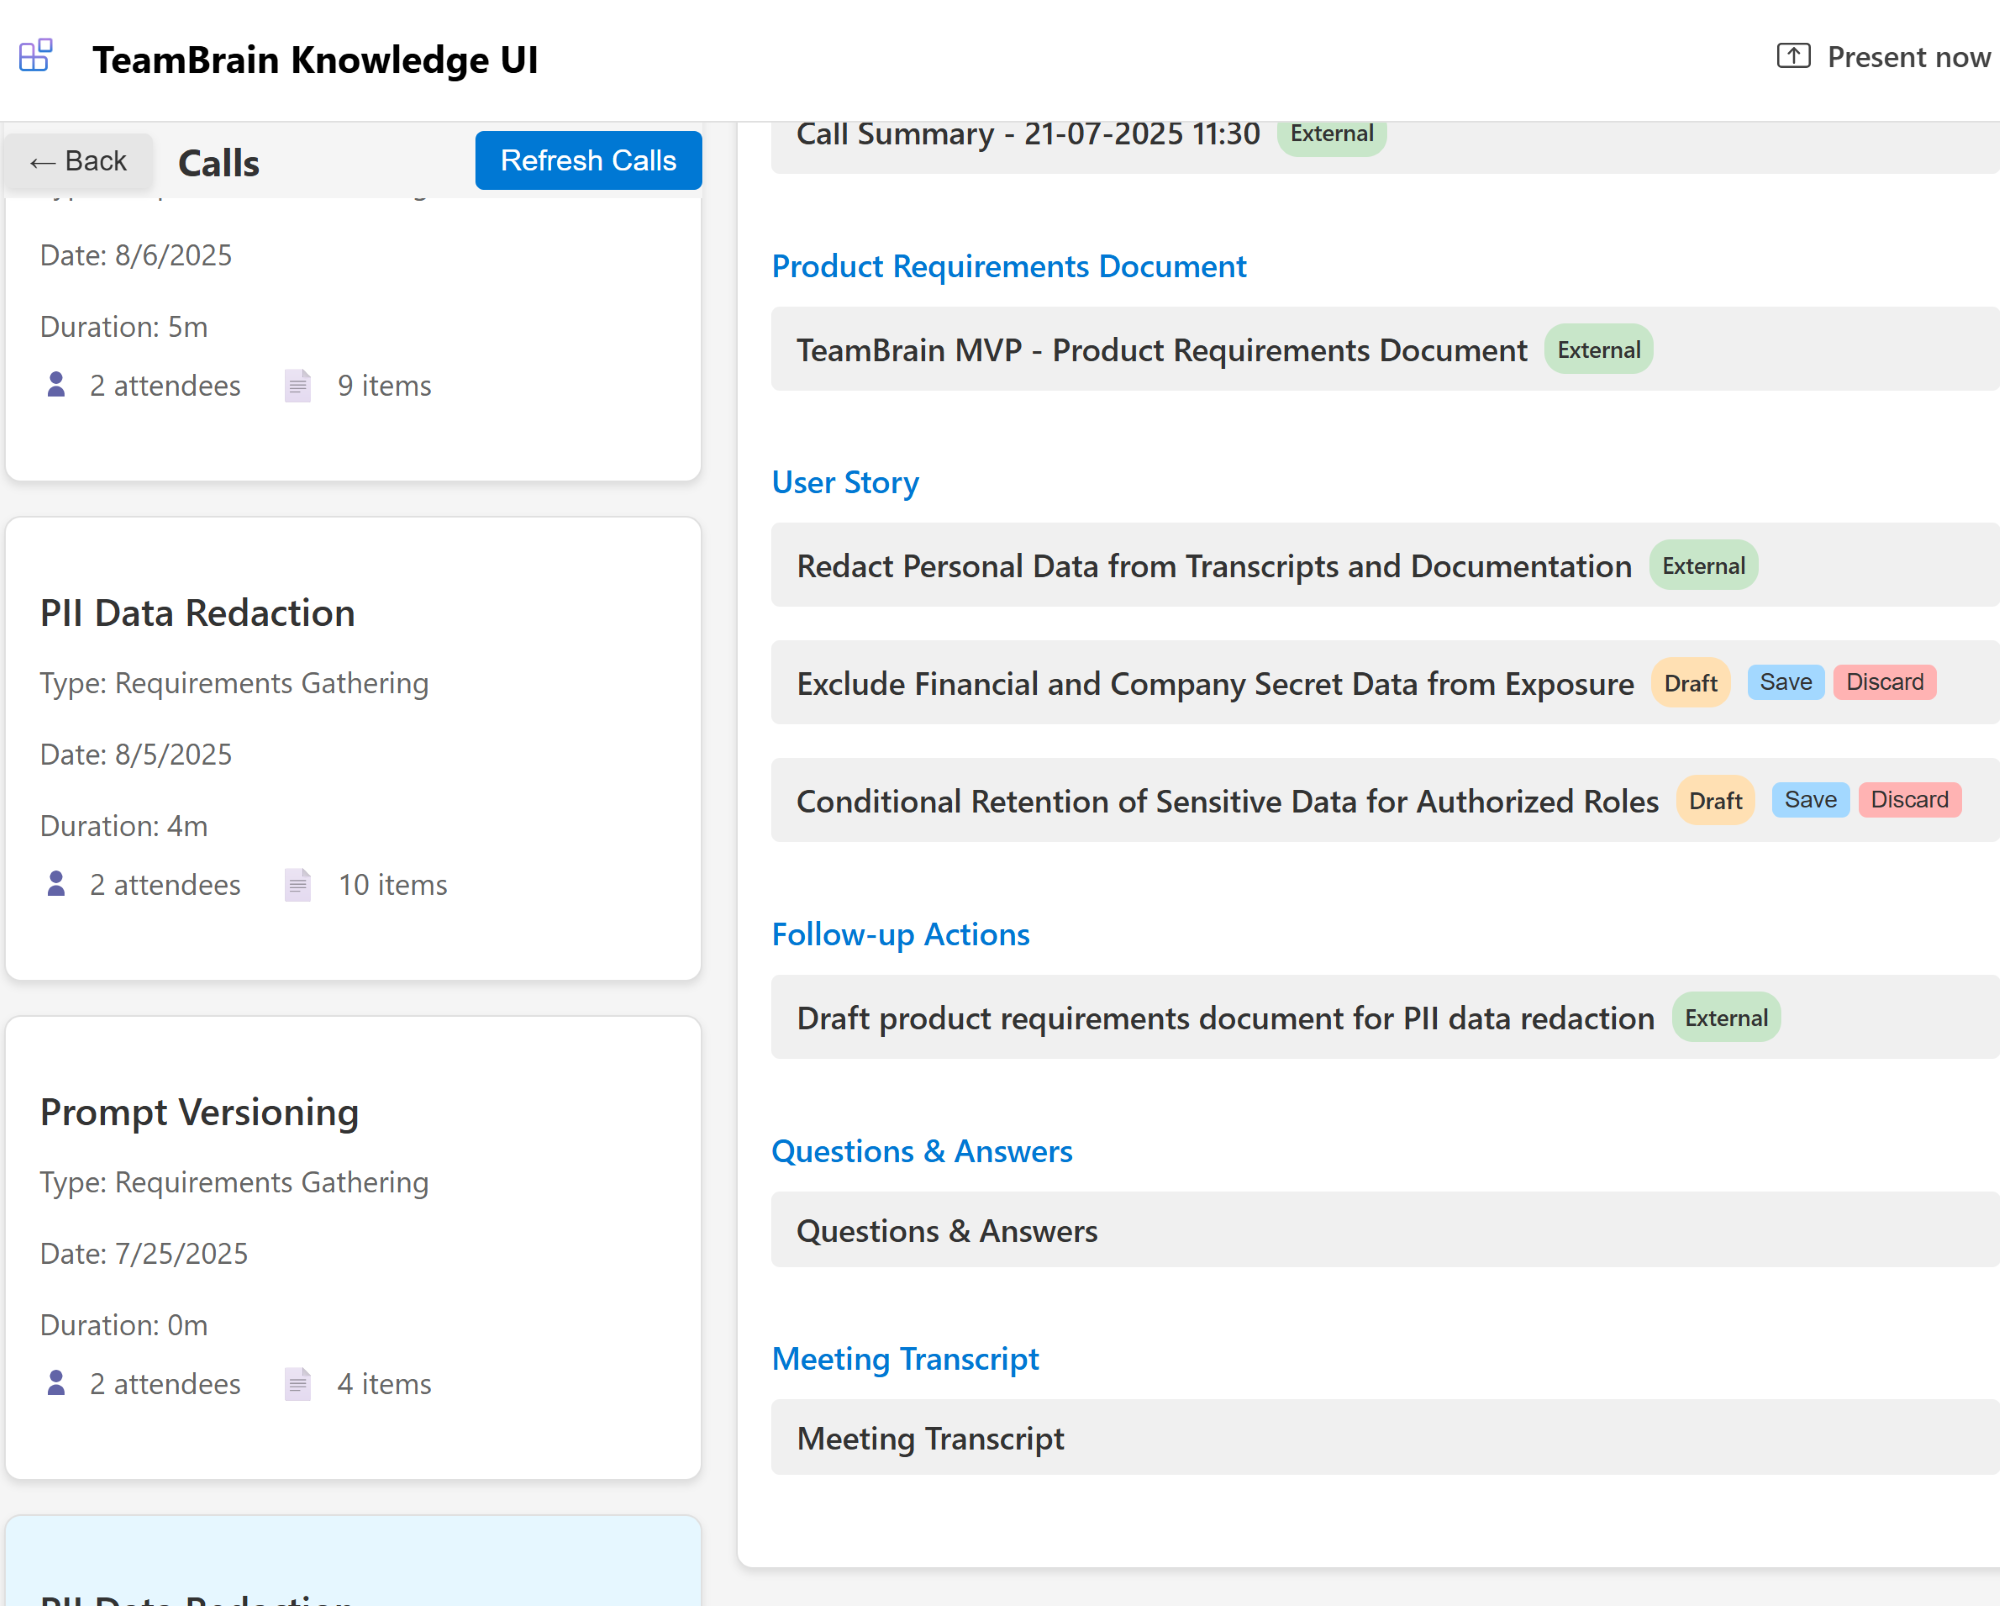Go back with the Back button
The image size is (2000, 1606).
click(79, 161)
